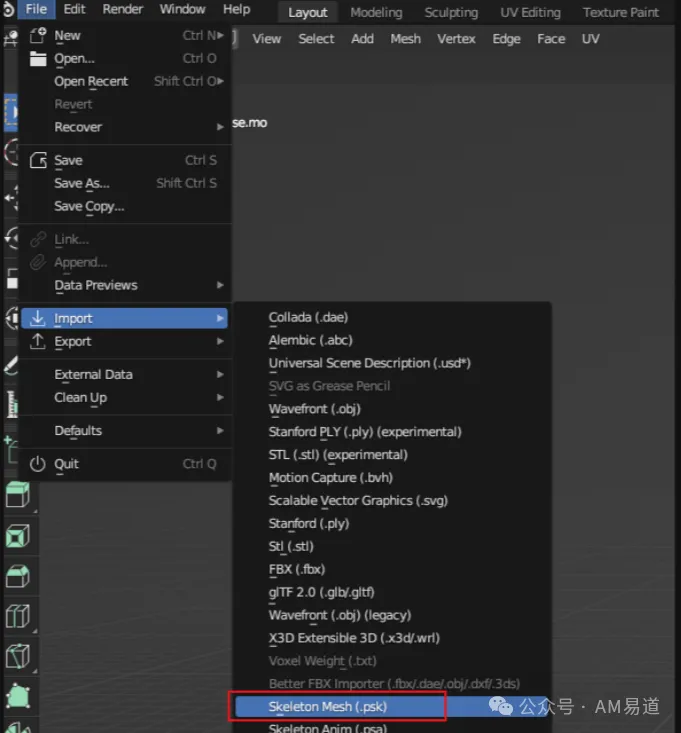This screenshot has width=681, height=733.
Task: Import a Collada (.dae) file
Action: (x=308, y=317)
